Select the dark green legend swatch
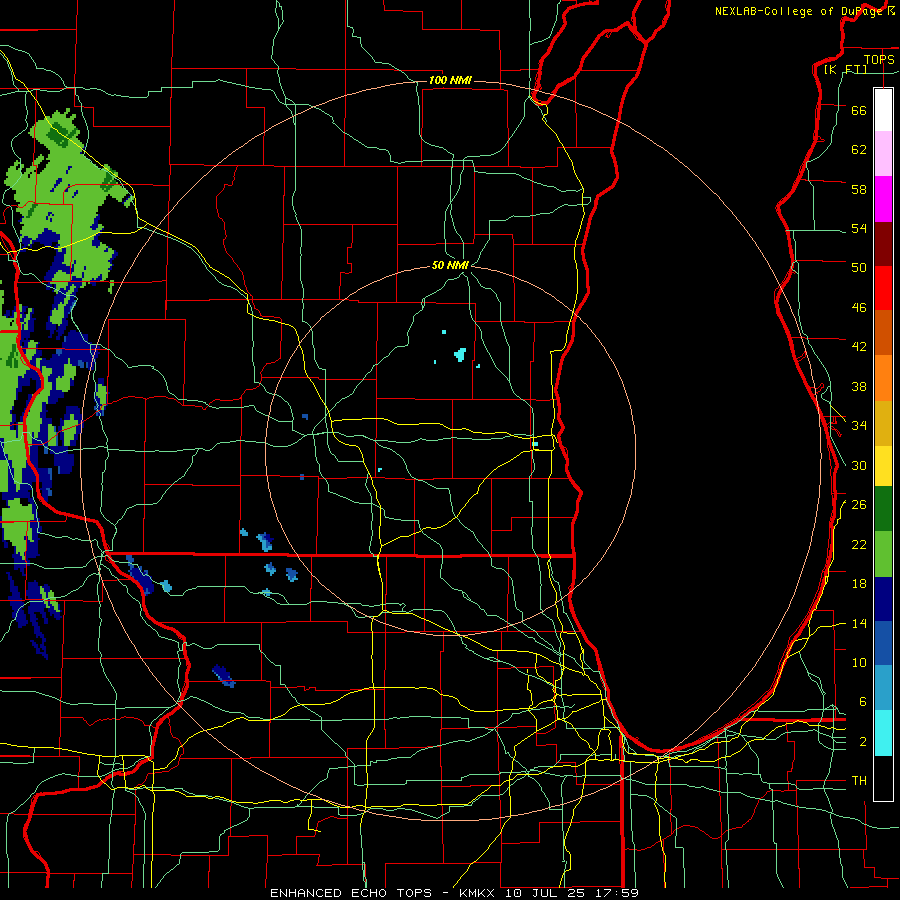The image size is (900, 900). [883, 509]
